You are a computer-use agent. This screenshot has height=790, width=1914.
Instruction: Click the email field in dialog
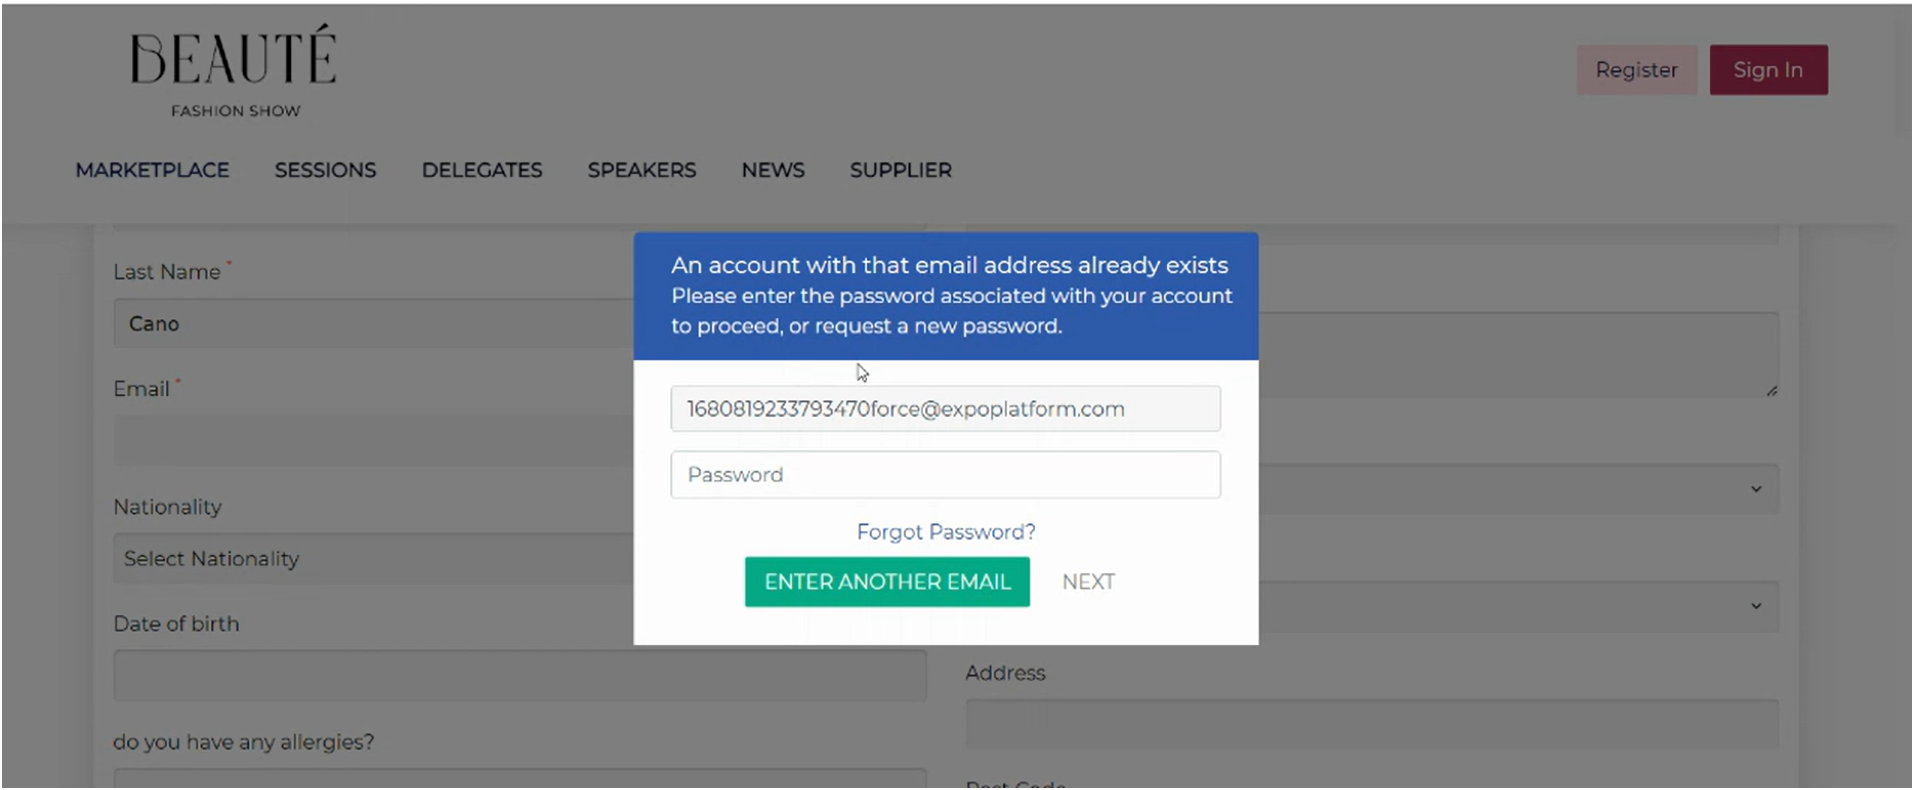click(x=945, y=409)
